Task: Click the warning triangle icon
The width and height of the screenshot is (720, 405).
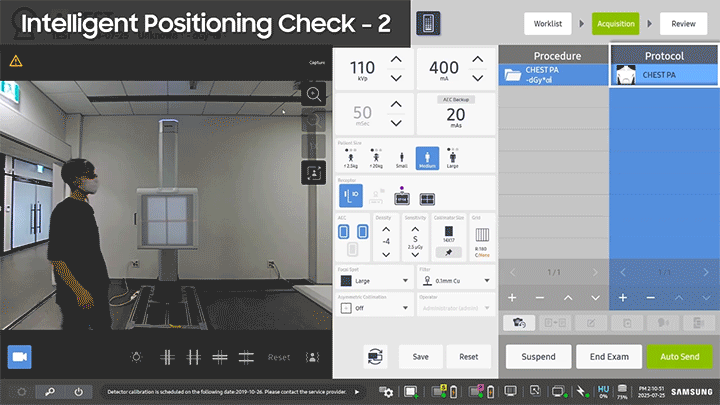Action: click(x=16, y=61)
